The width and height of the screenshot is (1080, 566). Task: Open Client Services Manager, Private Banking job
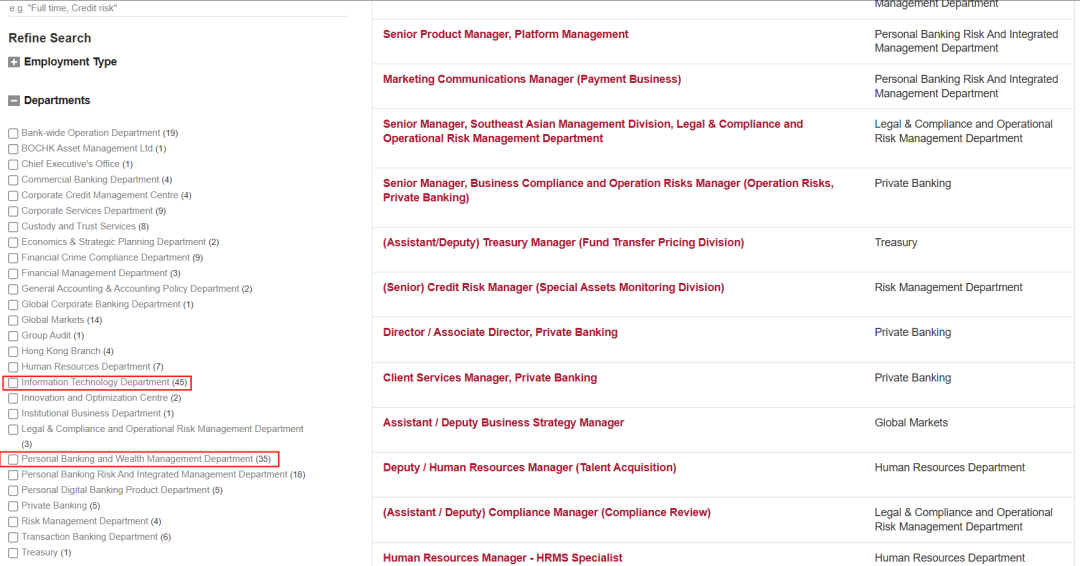pyautogui.click(x=490, y=377)
